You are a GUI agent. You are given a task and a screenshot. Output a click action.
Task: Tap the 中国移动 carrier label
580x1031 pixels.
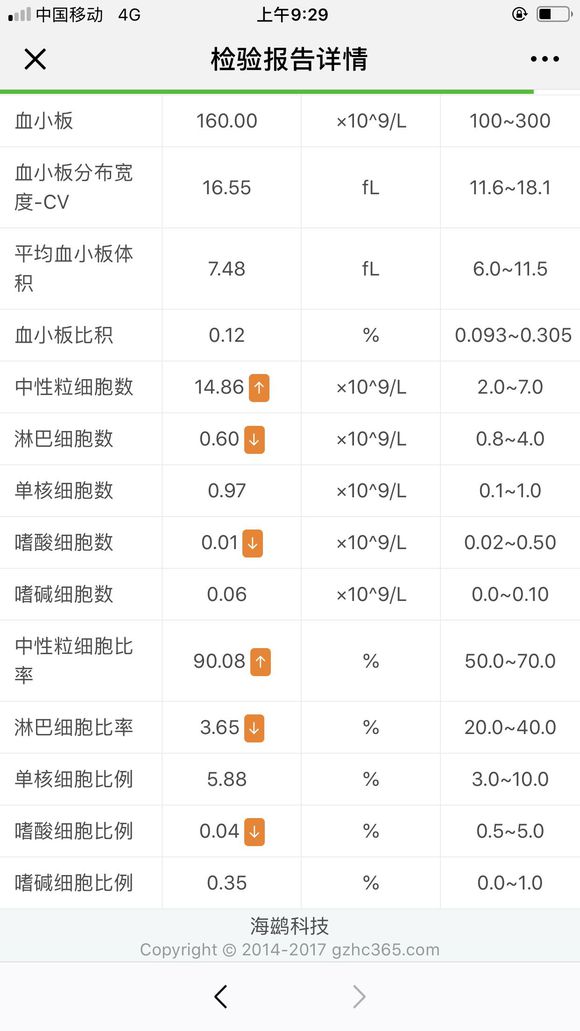click(x=66, y=14)
